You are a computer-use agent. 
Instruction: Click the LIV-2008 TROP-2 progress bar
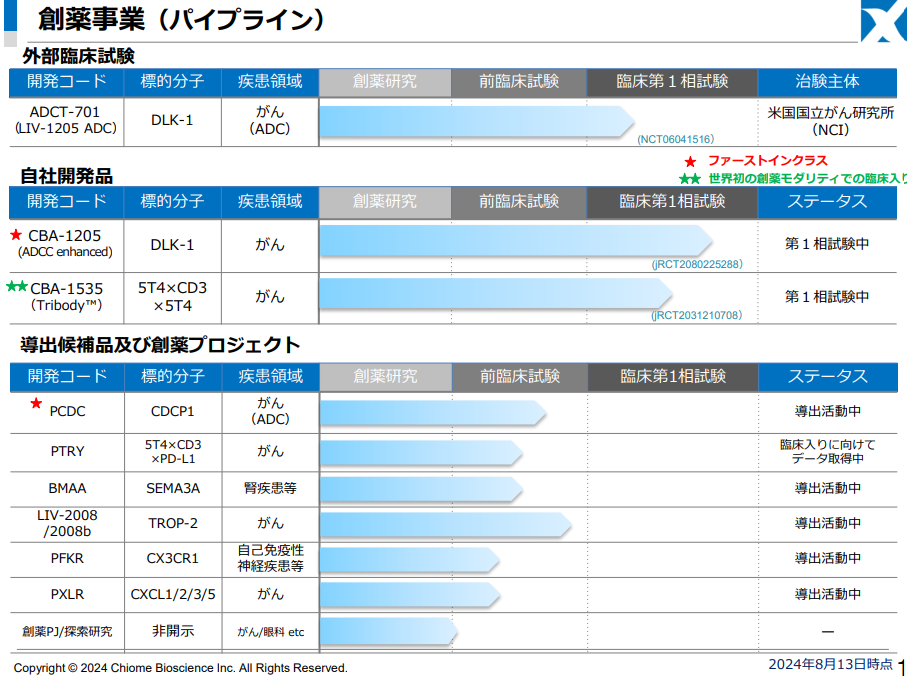pyautogui.click(x=445, y=523)
